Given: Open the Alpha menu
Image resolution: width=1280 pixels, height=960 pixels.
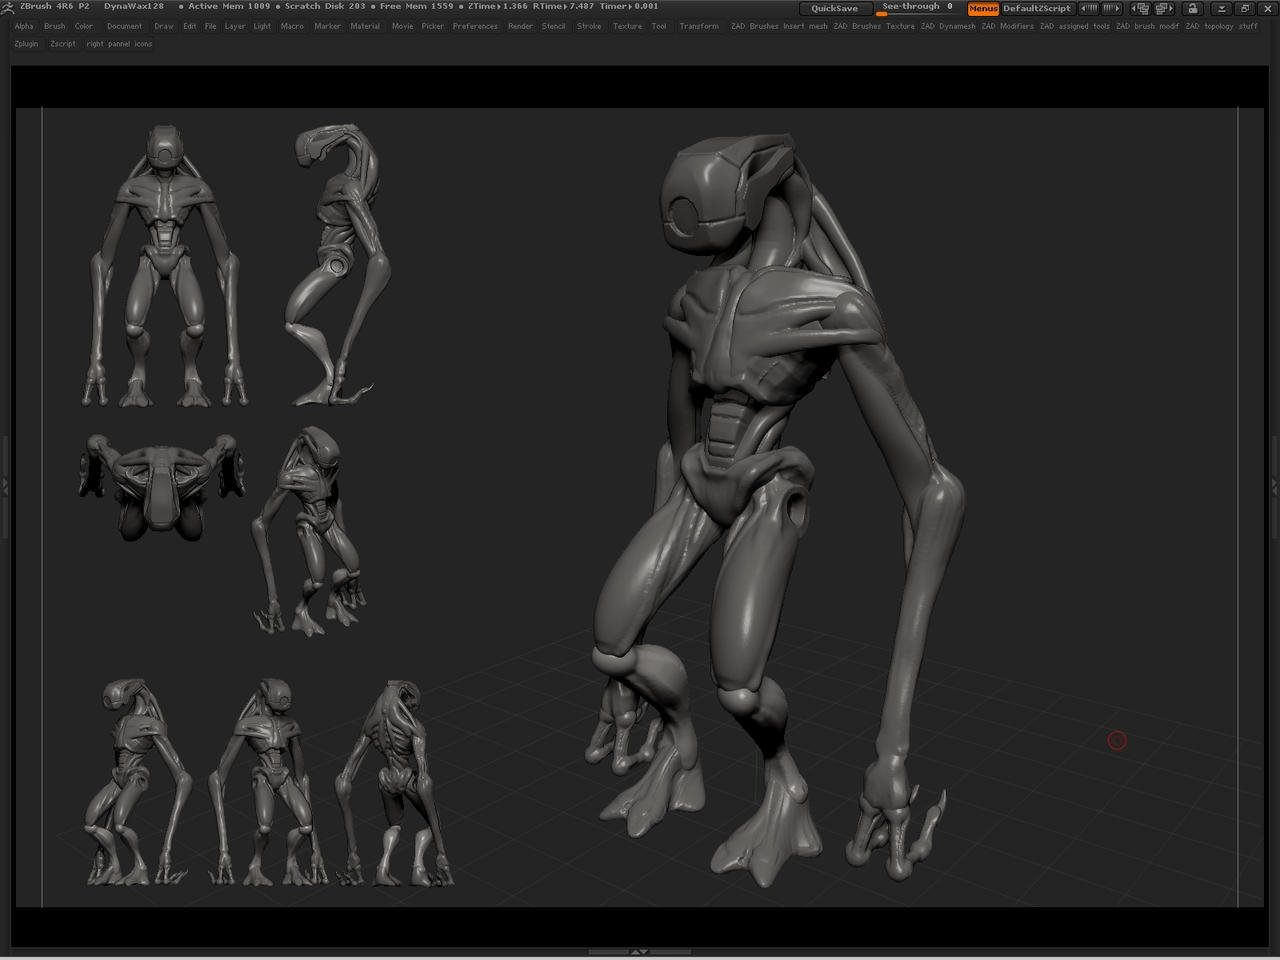Looking at the screenshot, I should [x=24, y=26].
